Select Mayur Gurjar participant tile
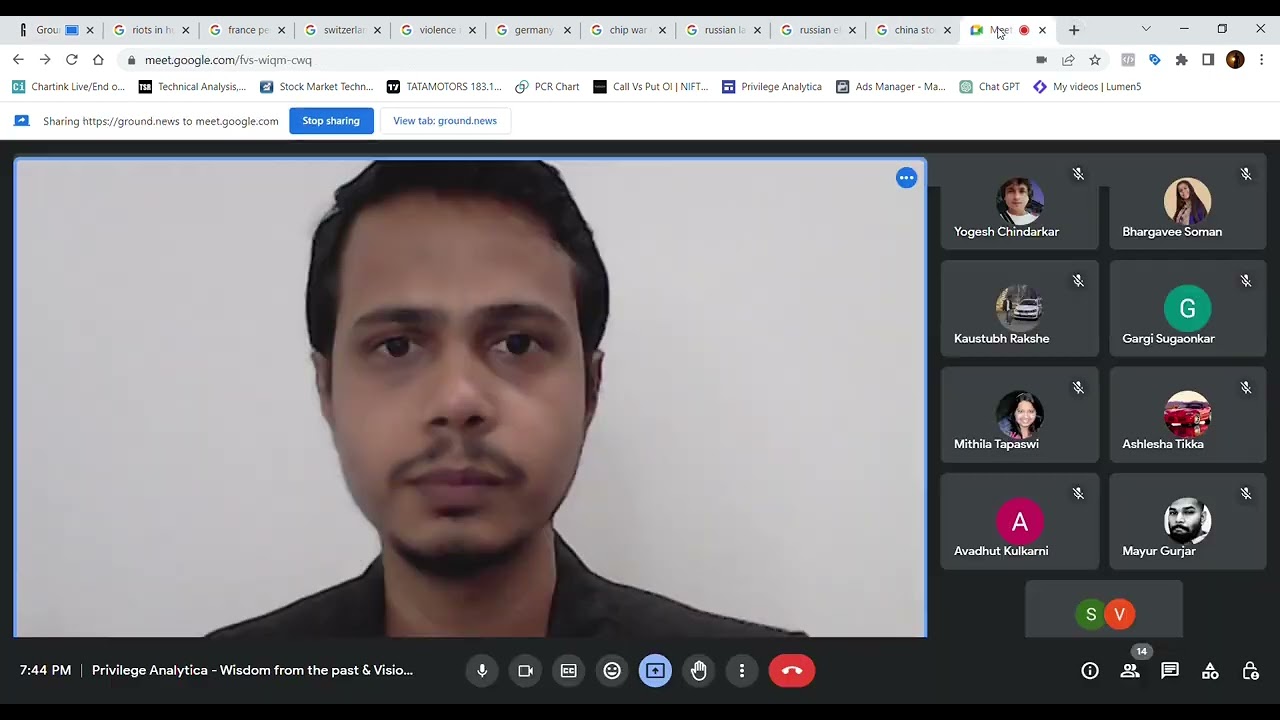This screenshot has width=1280, height=720. [x=1187, y=521]
